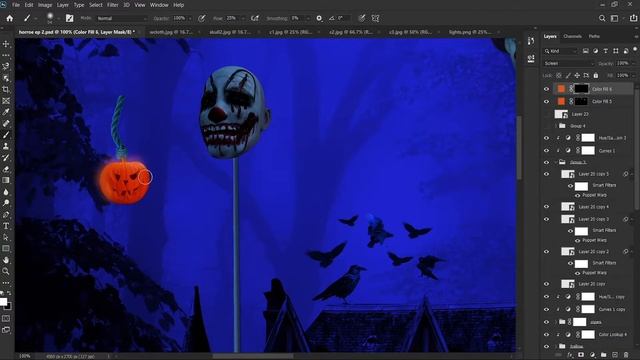This screenshot has height=360, width=640.
Task: Collapse Layer 20 copy 5 smart filters
Action: click(x=631, y=174)
